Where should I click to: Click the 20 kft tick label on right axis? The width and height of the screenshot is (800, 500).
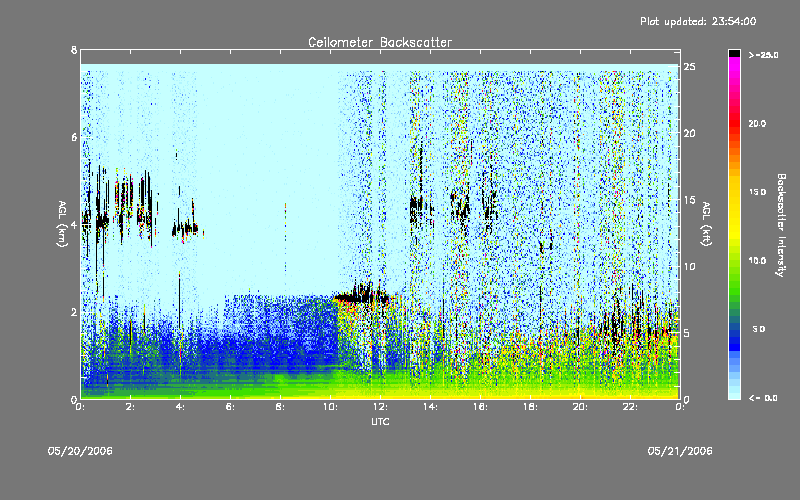click(689, 133)
